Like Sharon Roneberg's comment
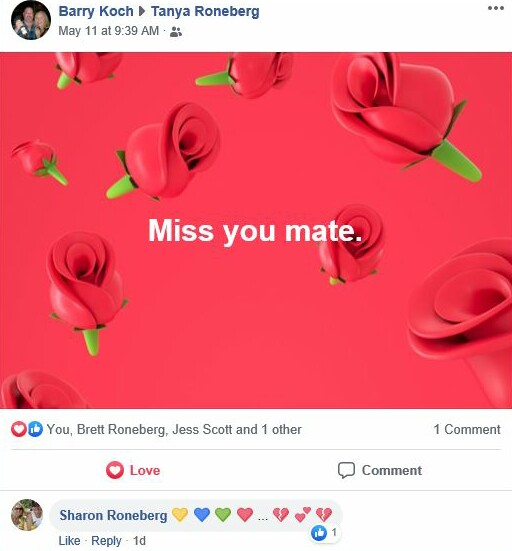 pos(69,541)
